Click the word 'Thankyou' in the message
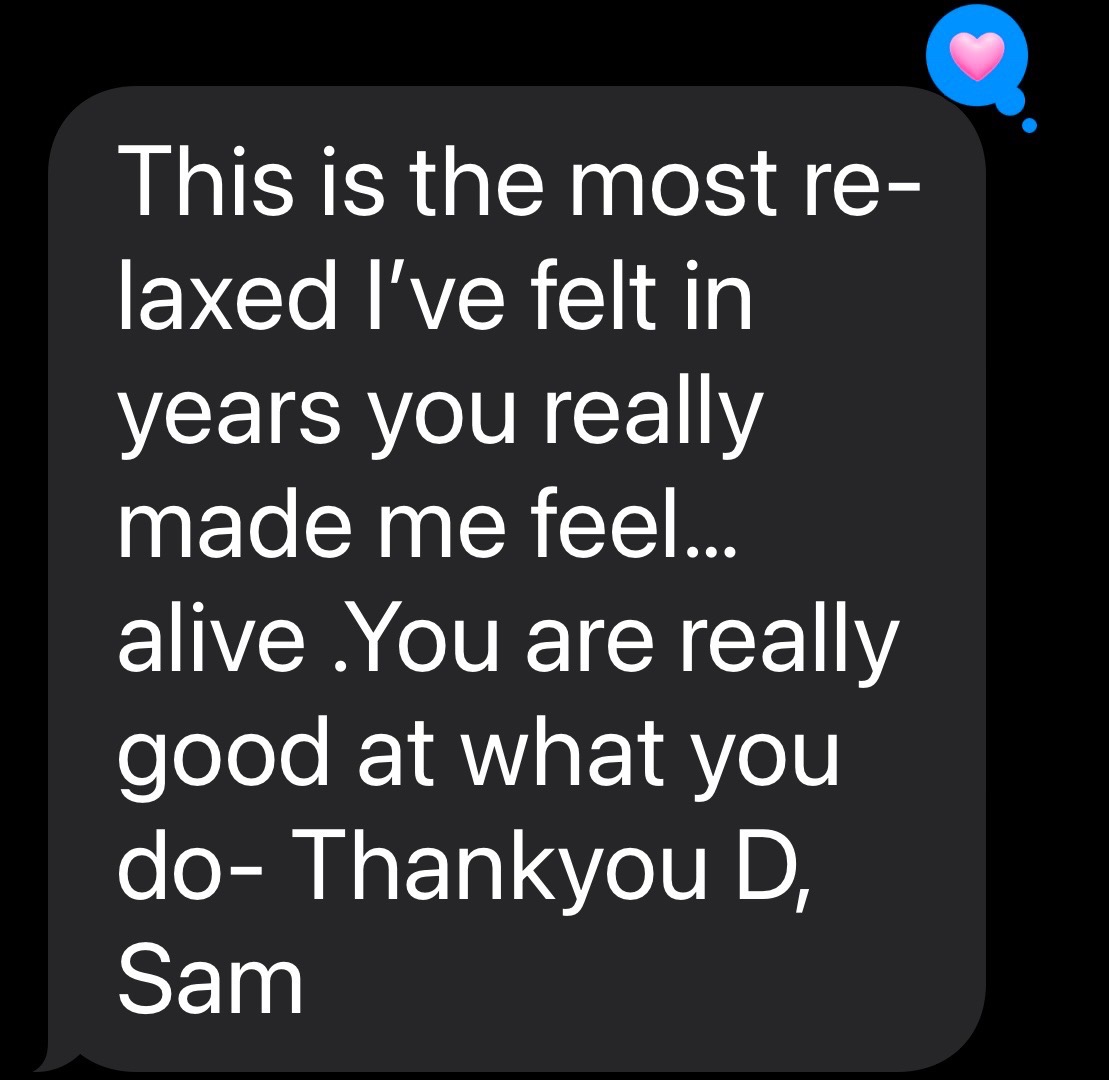Image resolution: width=1109 pixels, height=1080 pixels. pos(506,867)
